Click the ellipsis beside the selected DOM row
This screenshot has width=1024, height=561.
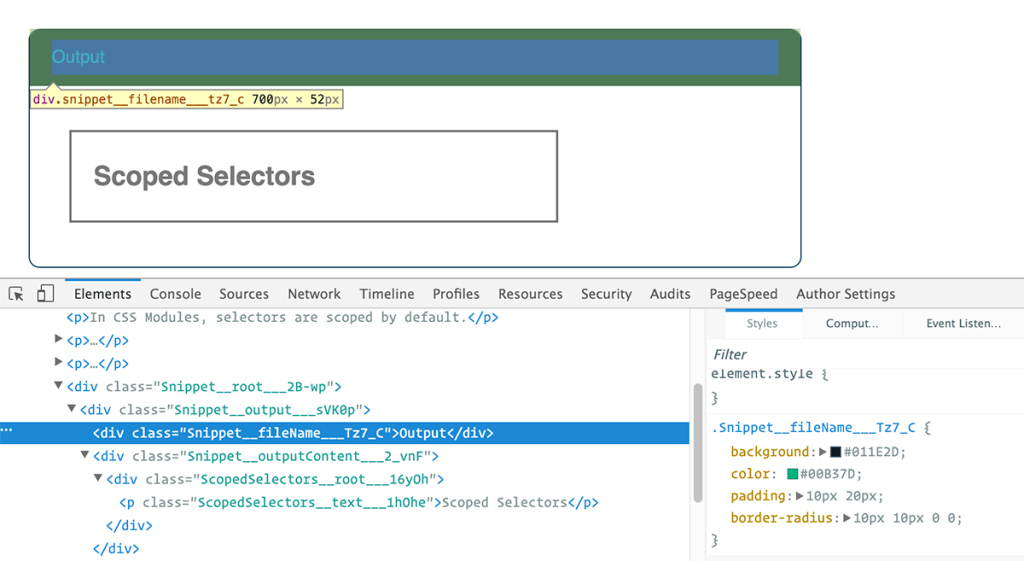[7, 432]
